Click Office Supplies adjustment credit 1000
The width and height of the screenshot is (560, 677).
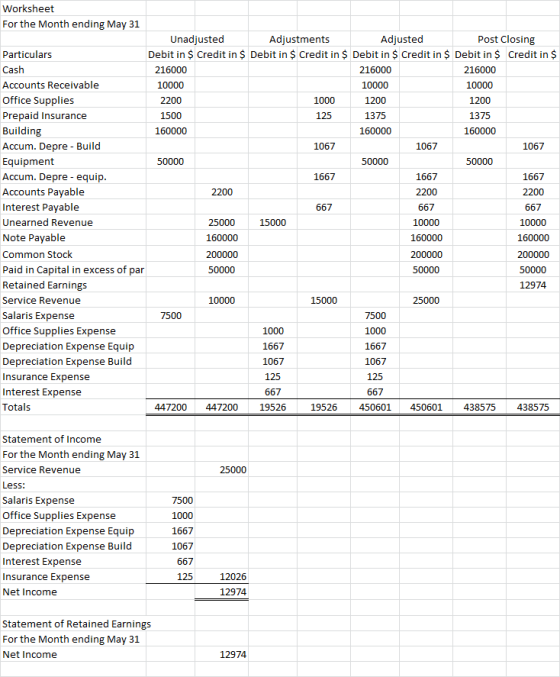tap(324, 100)
